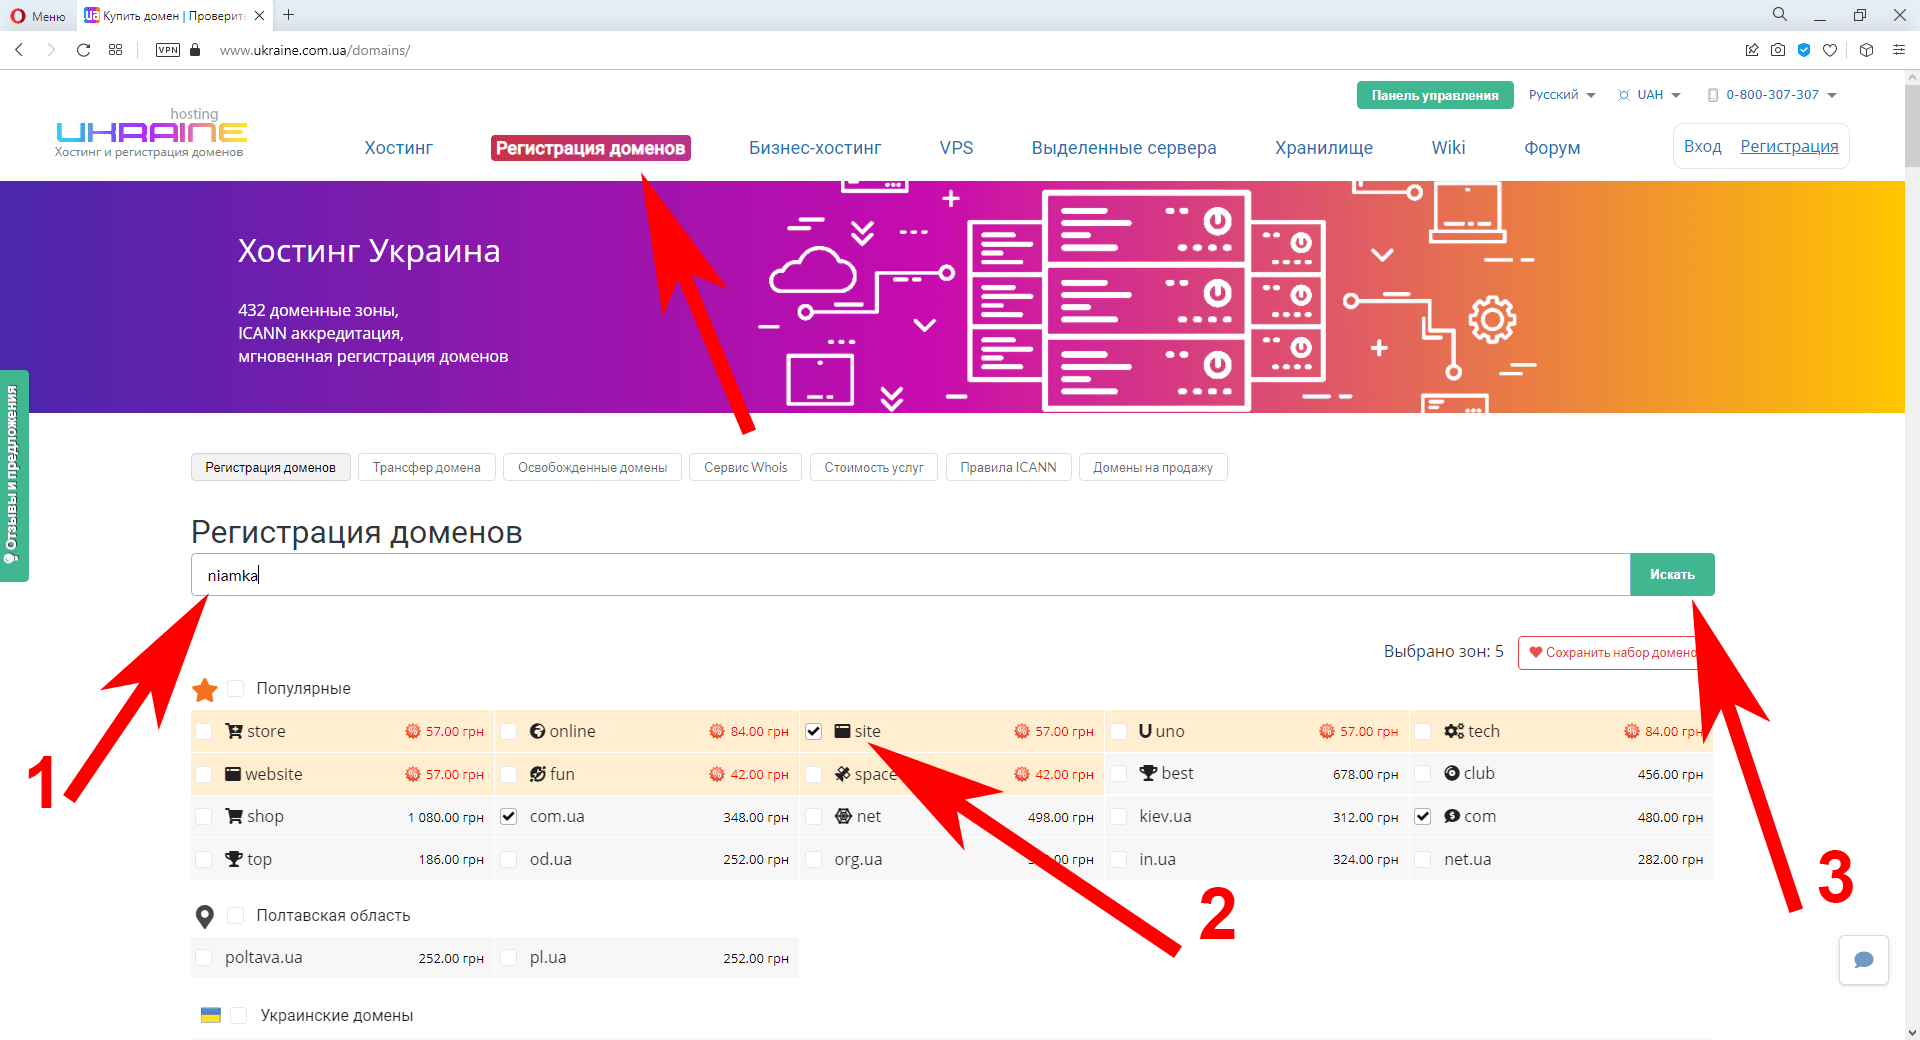The width and height of the screenshot is (1920, 1040).
Task: Click the trophy icon next to best
Action: point(1148,773)
